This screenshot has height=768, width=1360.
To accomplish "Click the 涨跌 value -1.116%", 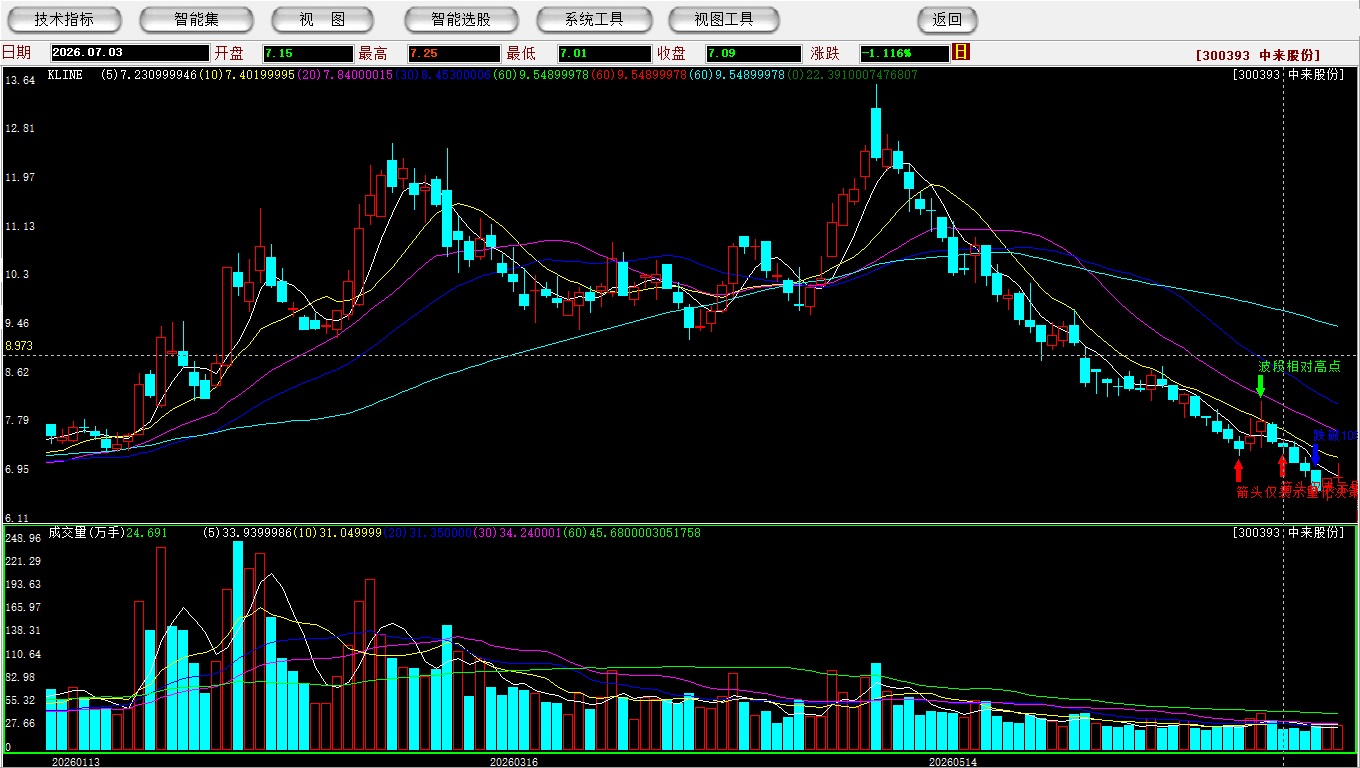I will coord(904,53).
